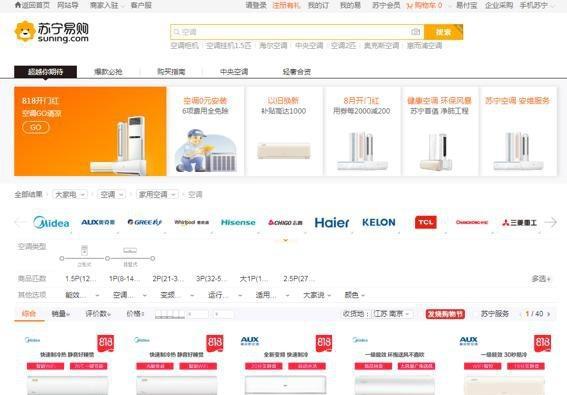Expand the 变频 filter dropdown
The height and width of the screenshot is (395, 567).
pos(177,295)
